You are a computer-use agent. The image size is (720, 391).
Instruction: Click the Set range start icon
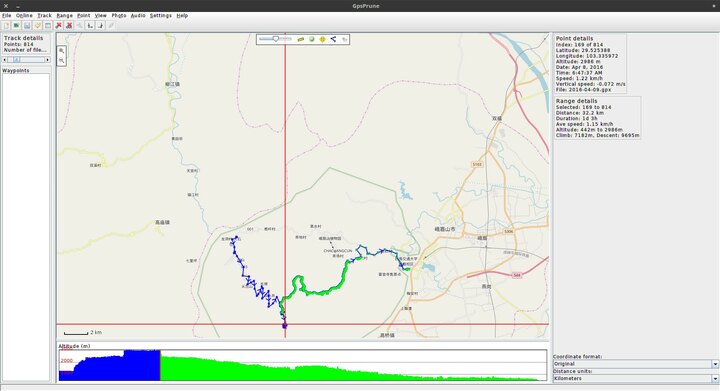tap(90, 26)
